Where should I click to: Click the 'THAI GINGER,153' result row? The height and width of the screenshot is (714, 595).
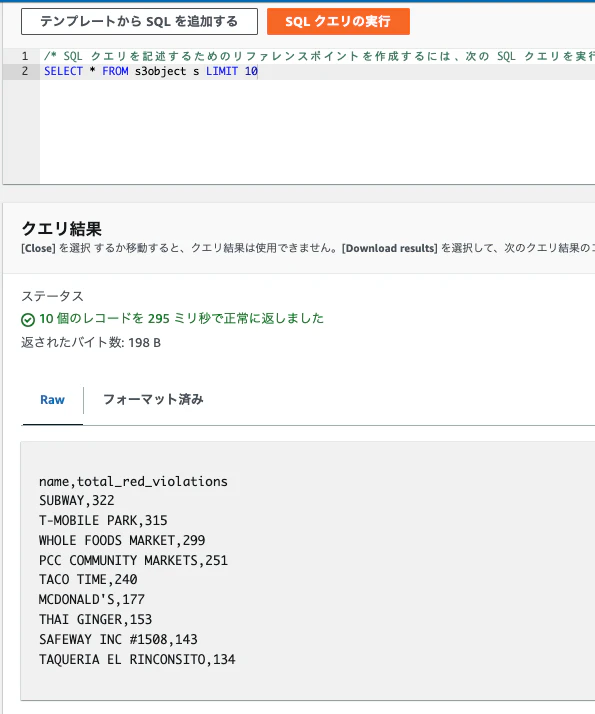[95, 620]
